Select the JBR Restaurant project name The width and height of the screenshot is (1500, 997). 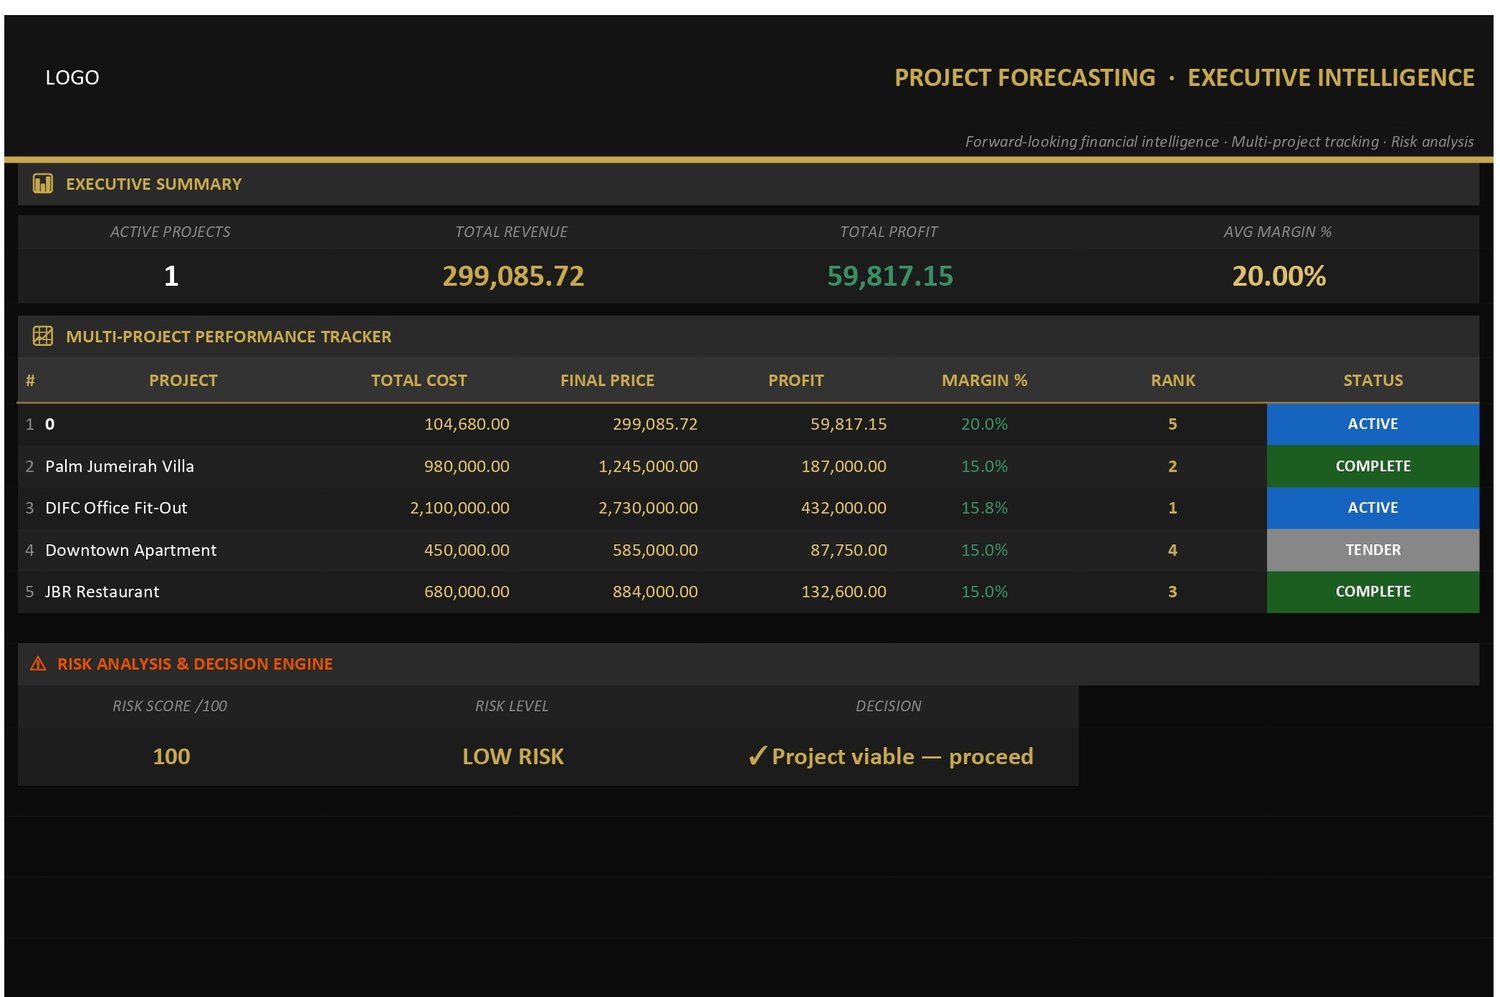(x=102, y=592)
